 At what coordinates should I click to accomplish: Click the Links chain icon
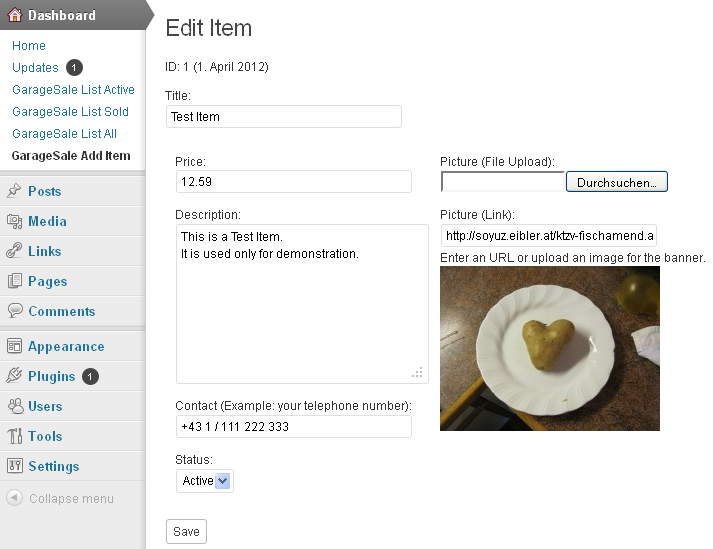pyautogui.click(x=15, y=251)
